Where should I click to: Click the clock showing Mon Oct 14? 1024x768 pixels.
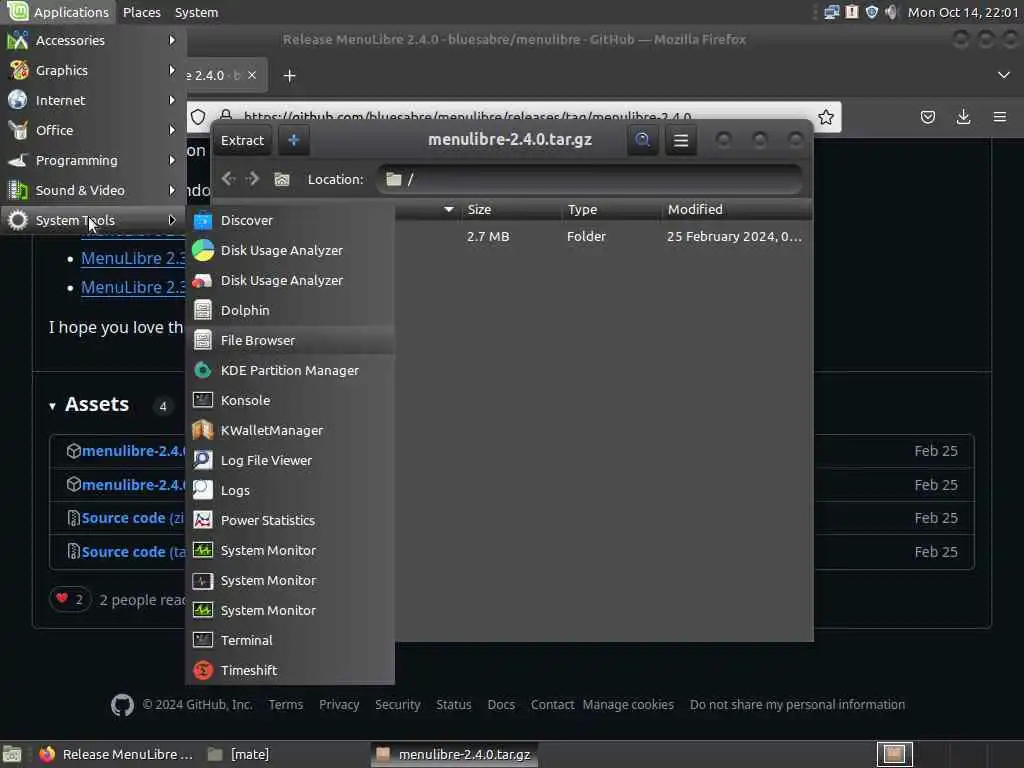click(x=963, y=12)
